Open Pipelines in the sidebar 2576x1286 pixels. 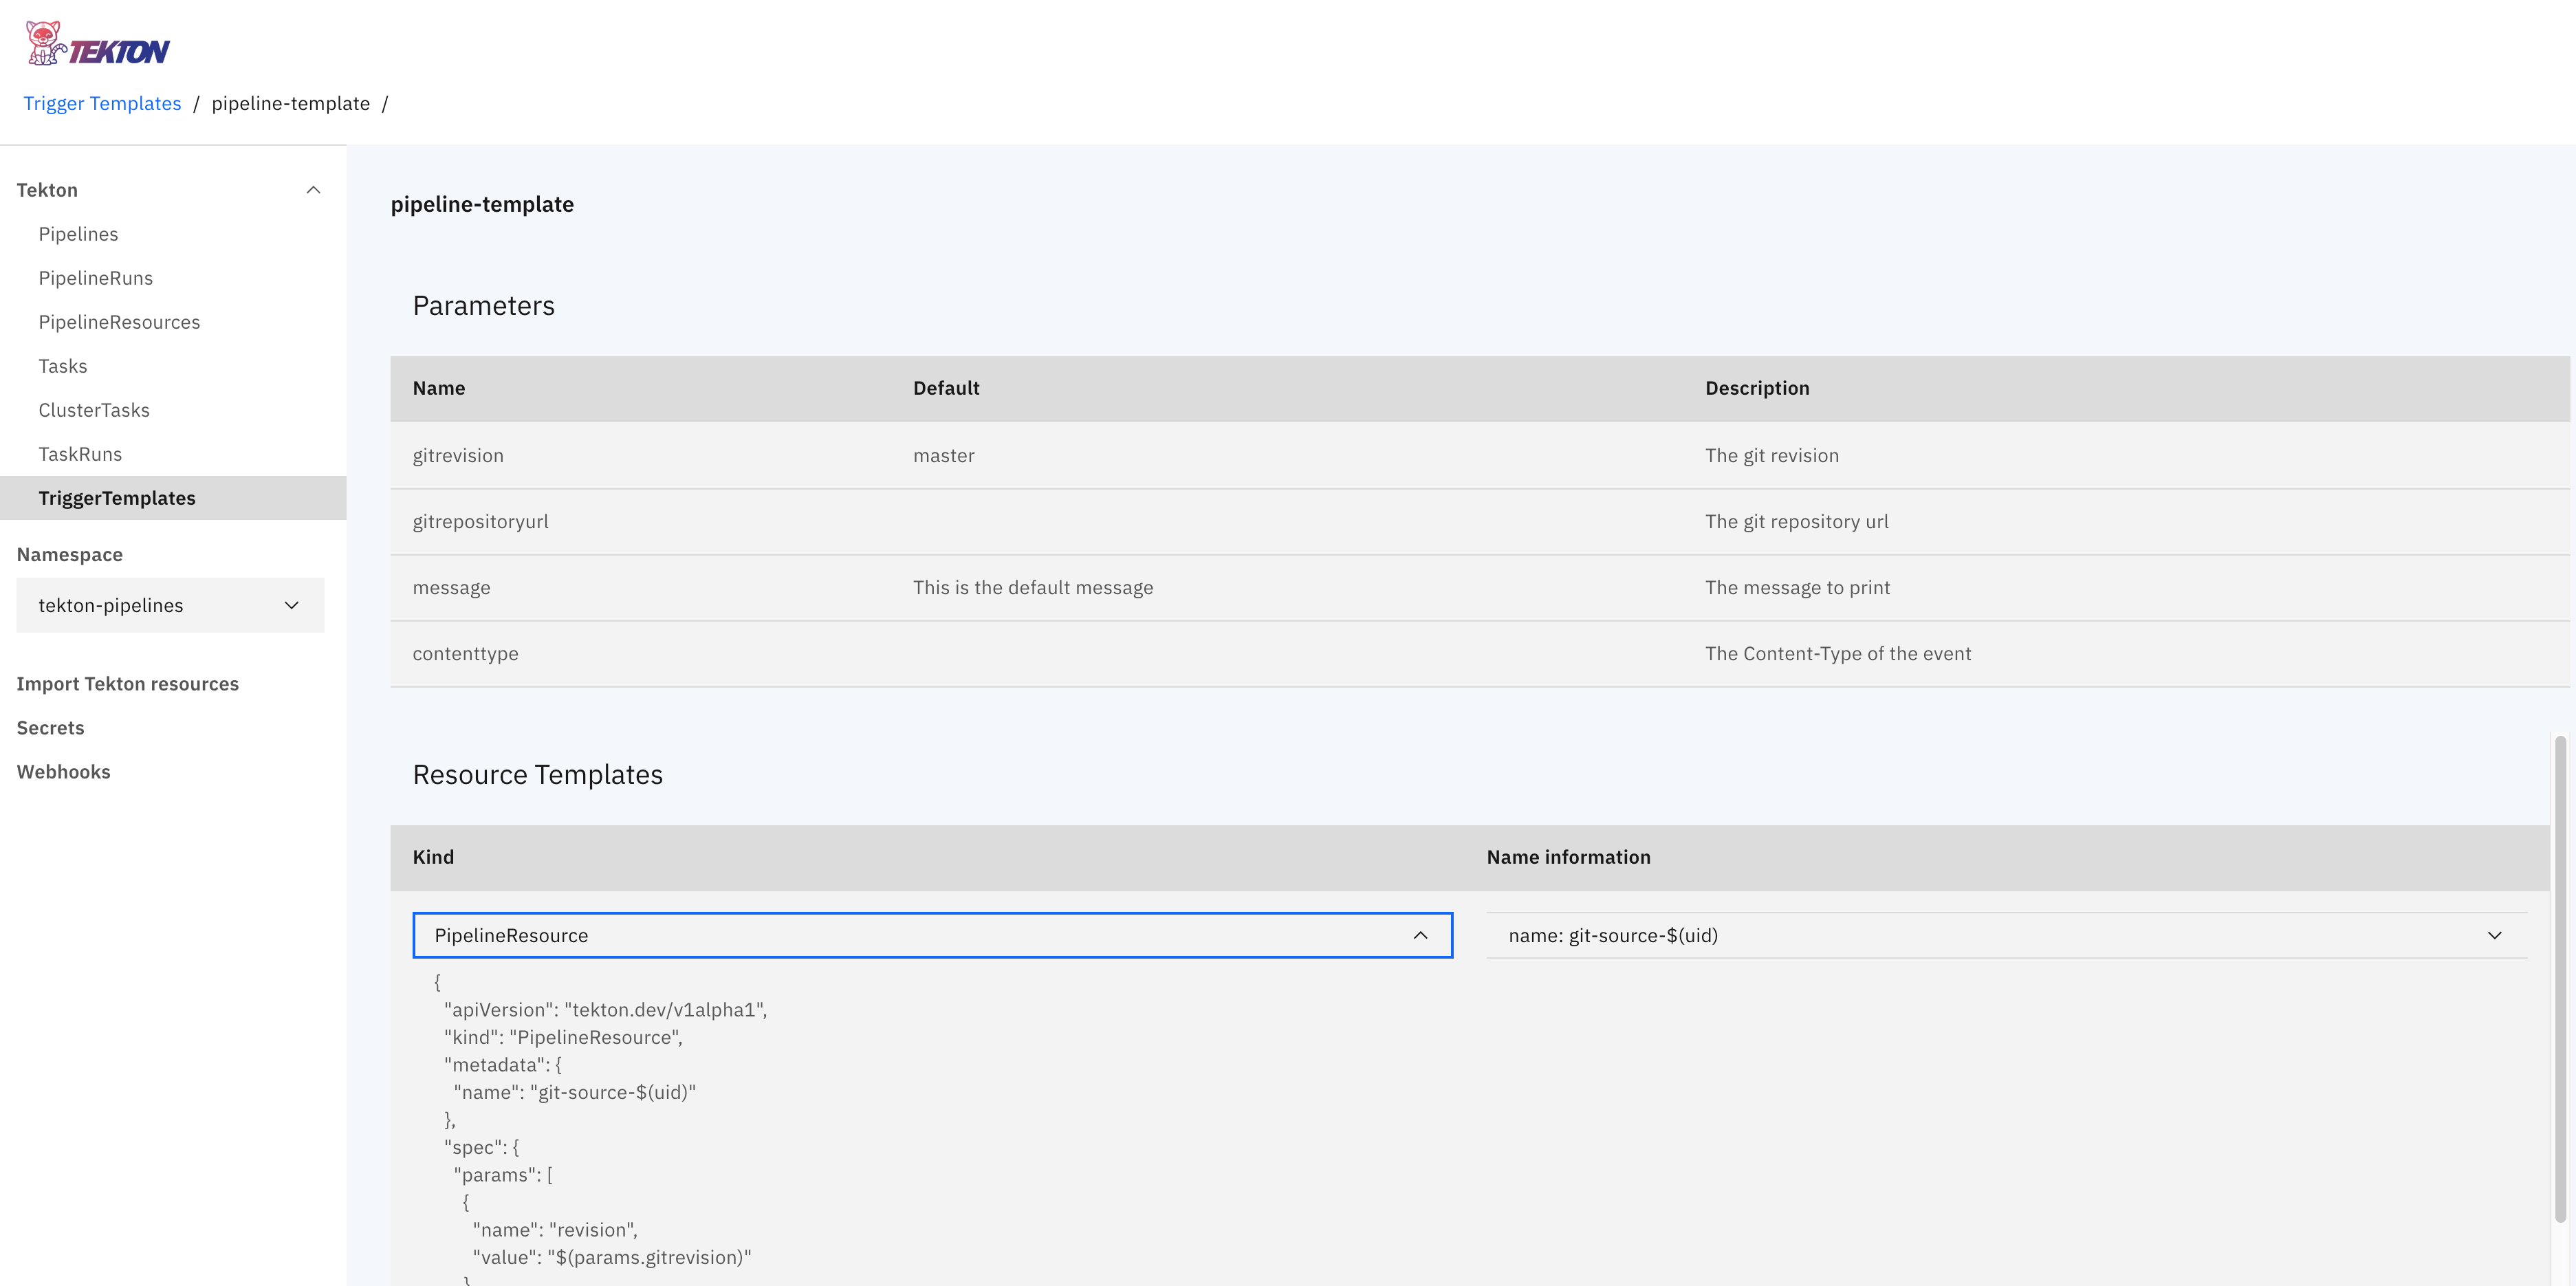(x=78, y=234)
